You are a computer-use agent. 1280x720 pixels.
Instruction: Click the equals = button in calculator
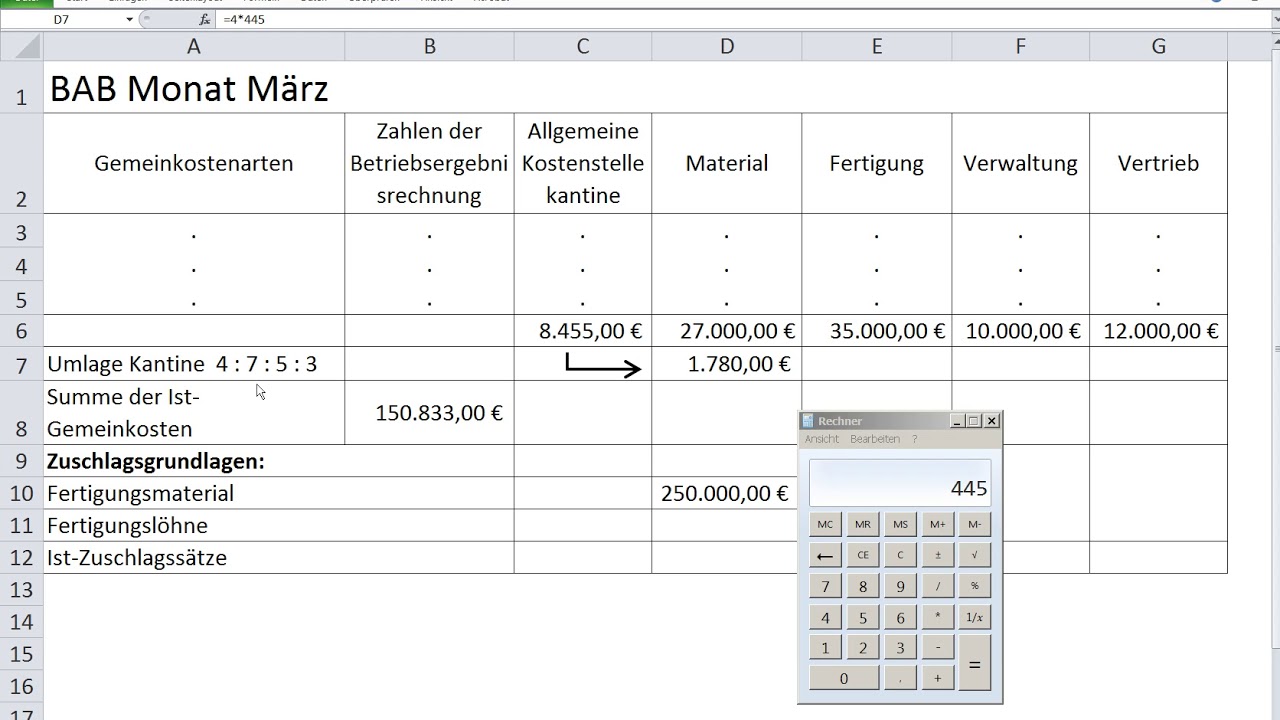[x=975, y=664]
